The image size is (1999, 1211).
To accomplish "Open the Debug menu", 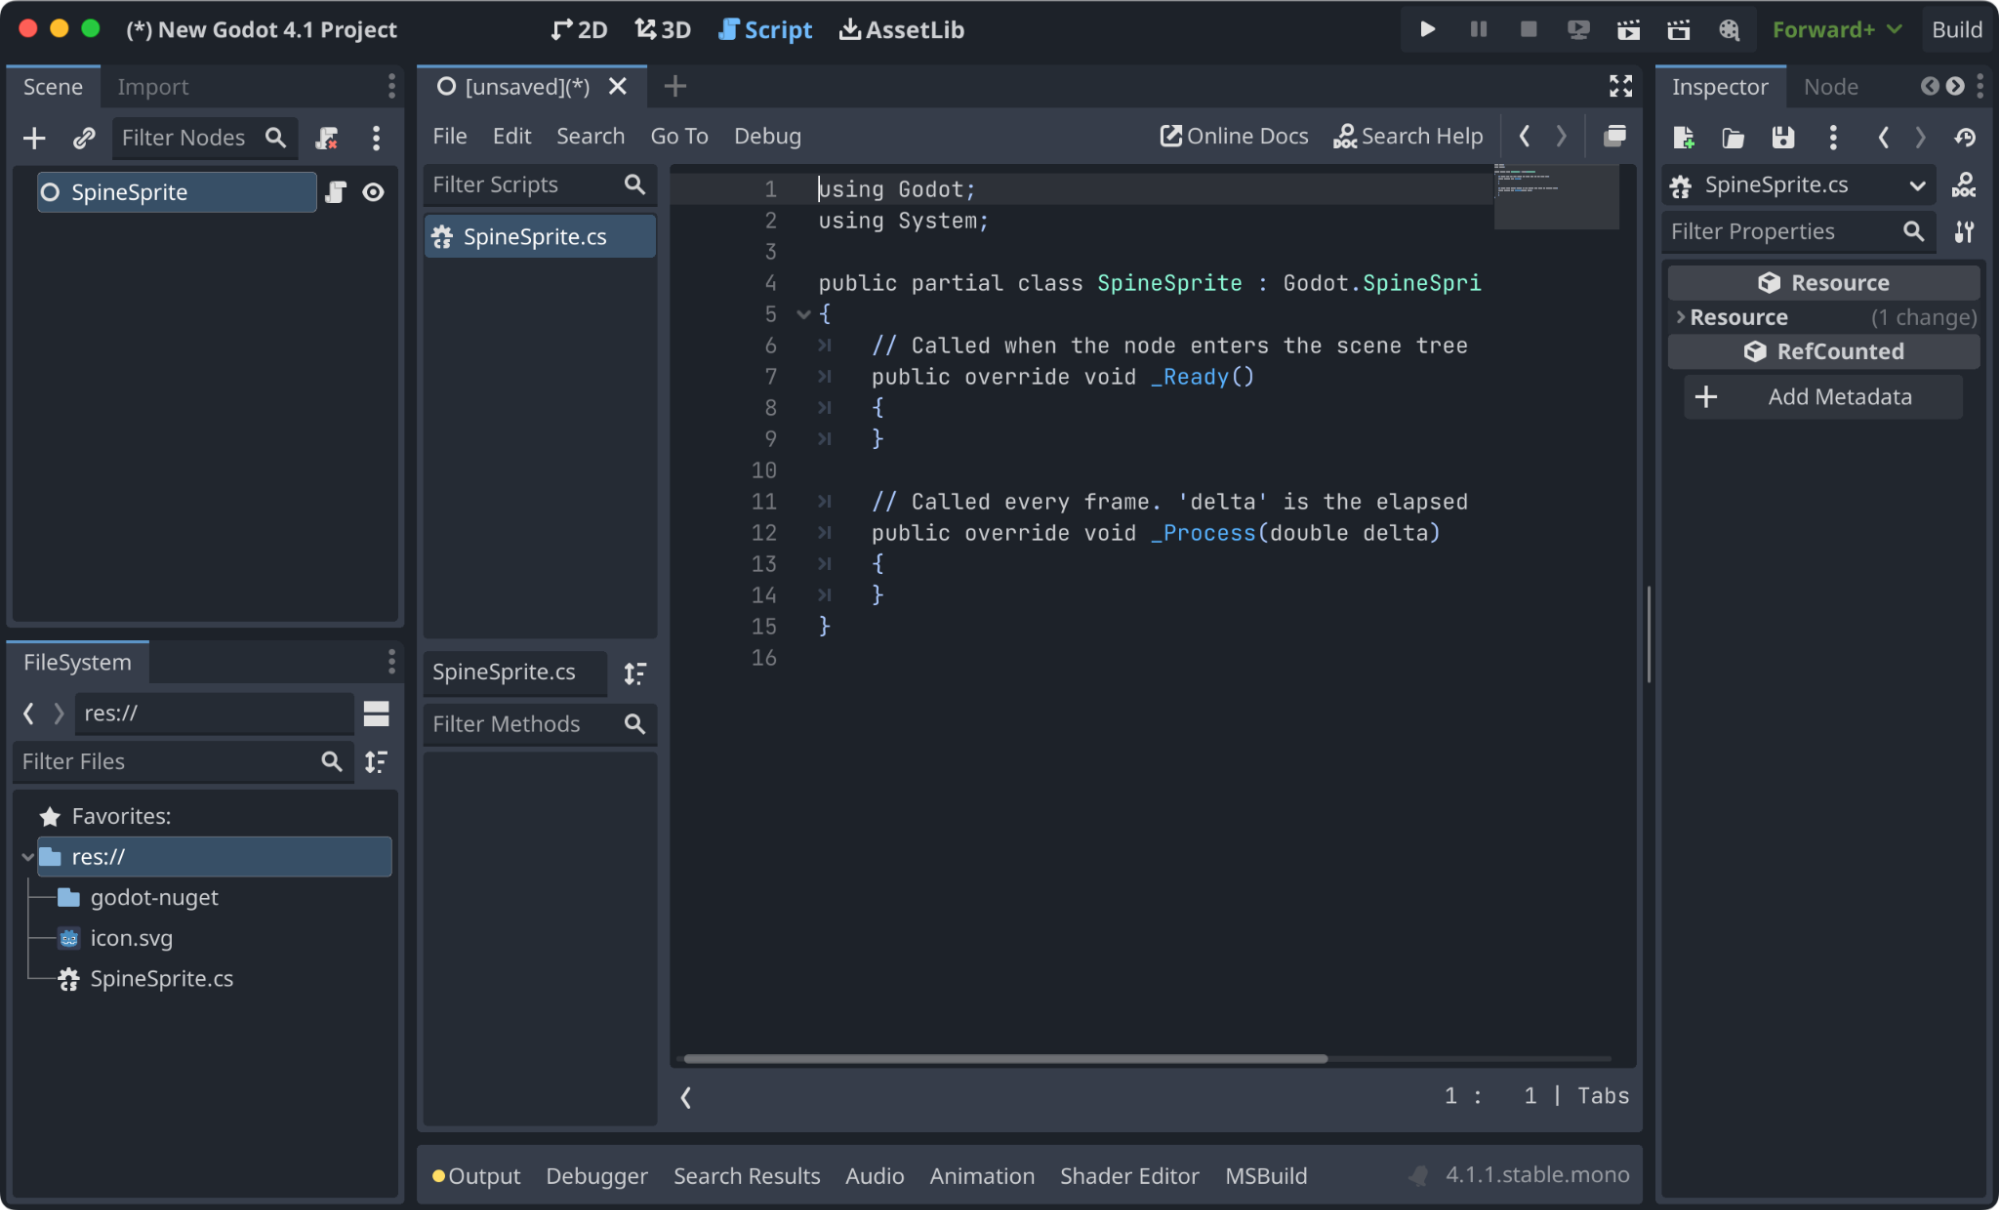I will tap(767, 136).
